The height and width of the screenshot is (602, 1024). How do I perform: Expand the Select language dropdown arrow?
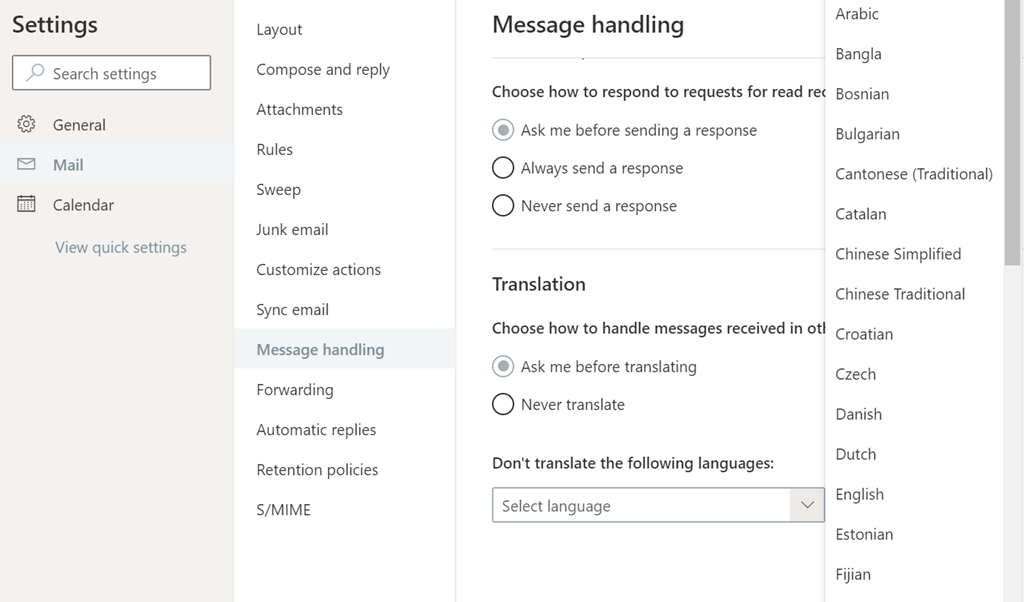click(807, 505)
